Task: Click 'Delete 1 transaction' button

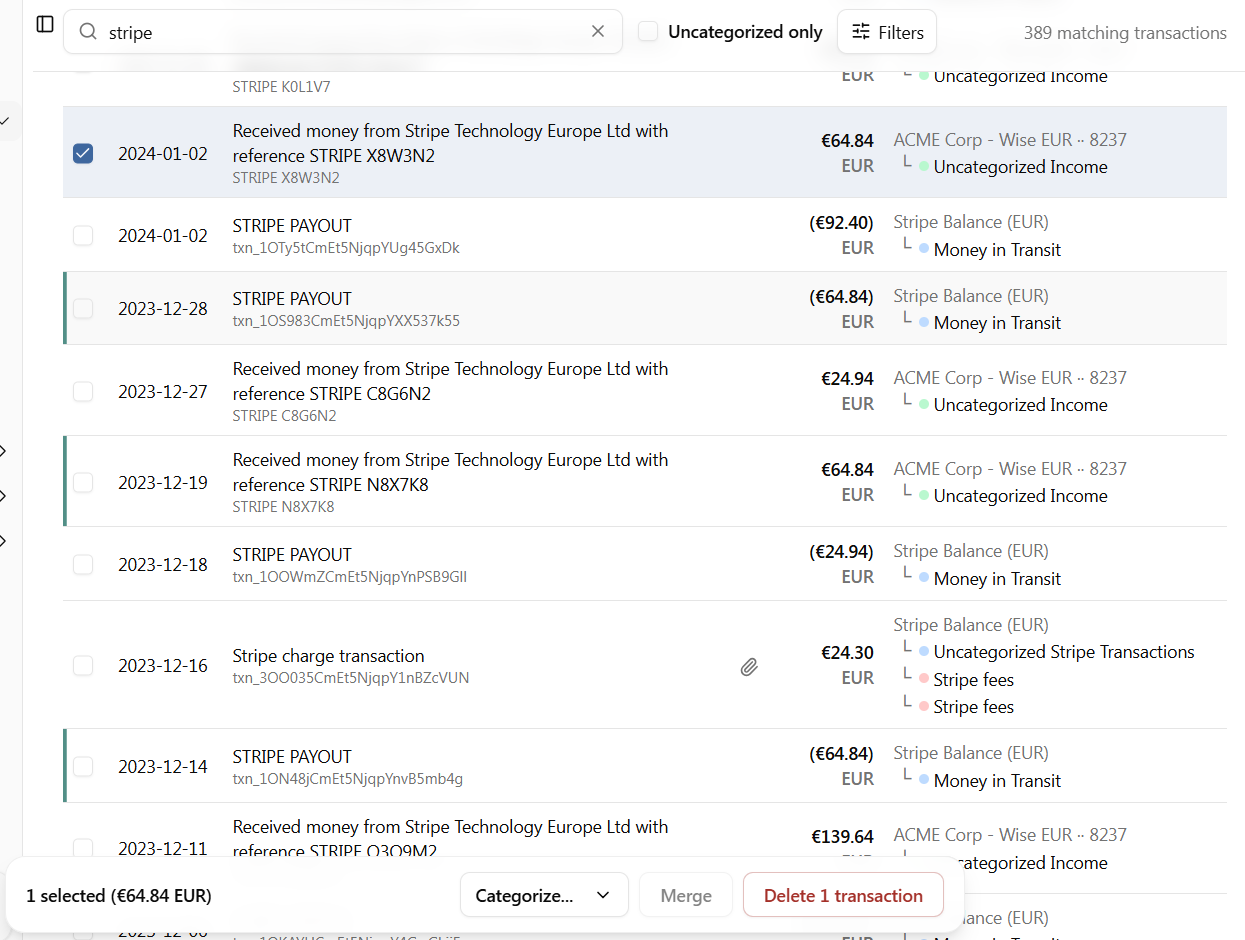Action: pos(843,895)
